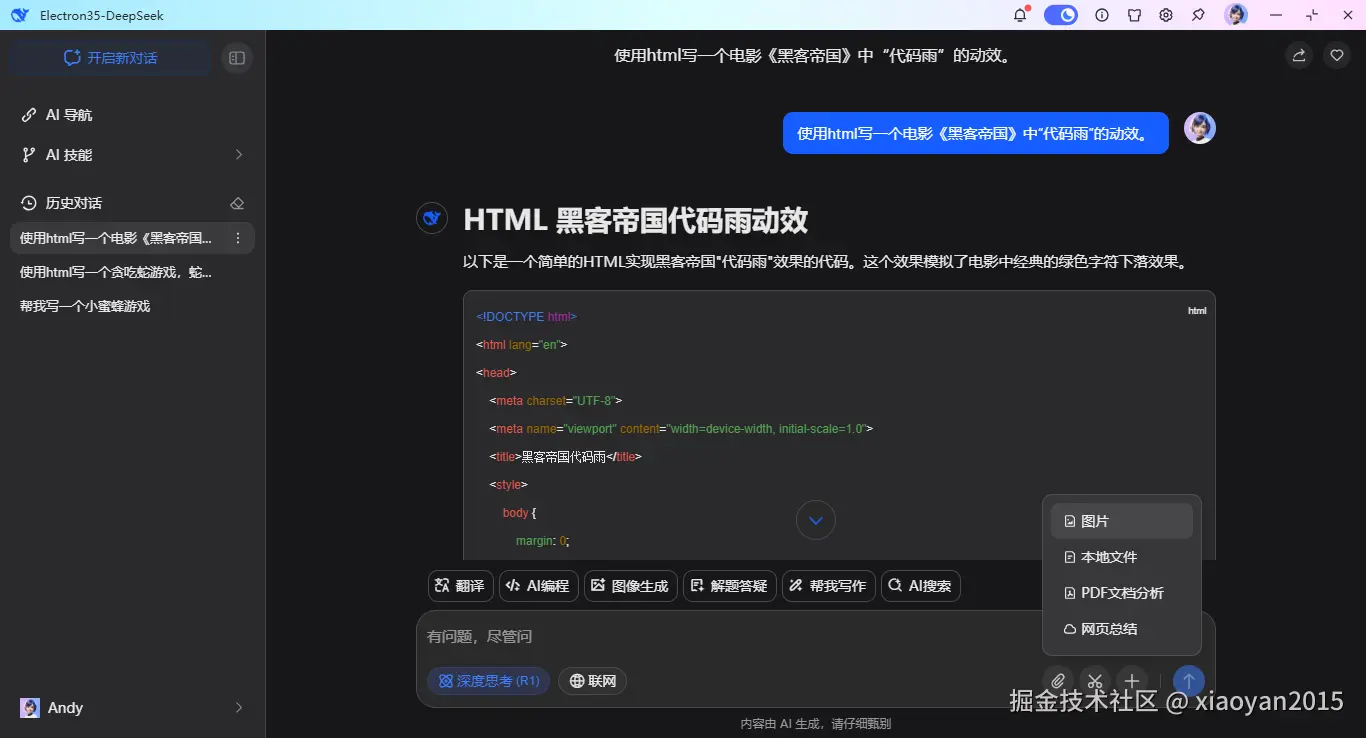Screen dimensions: 1366x738
Task: Click the paperclip attachment icon in the input area
Action: pyautogui.click(x=1058, y=681)
